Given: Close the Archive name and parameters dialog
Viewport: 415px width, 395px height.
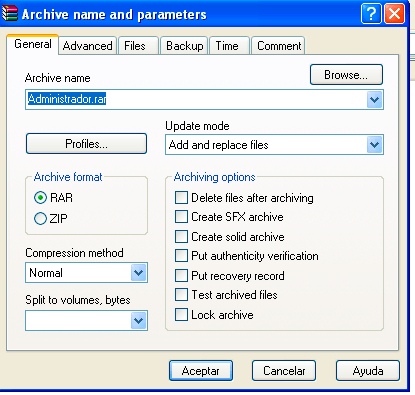Looking at the screenshot, I should (395, 14).
